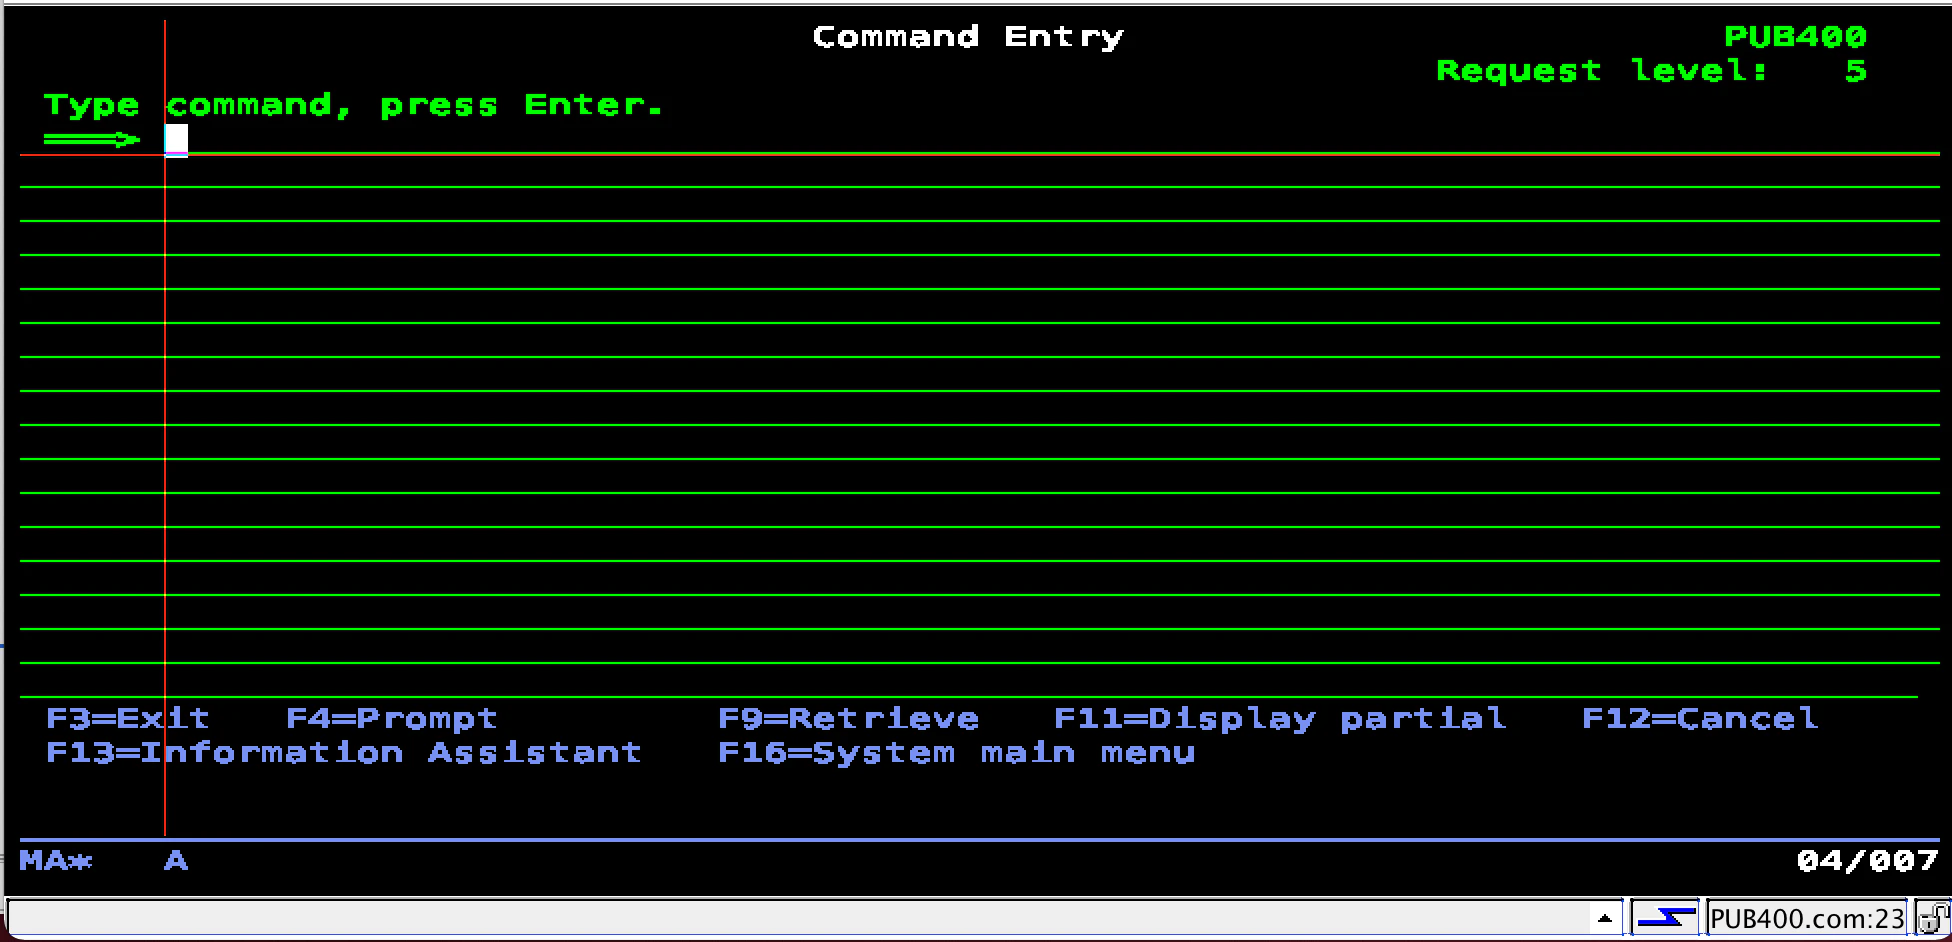Select F4=Prompt function key
Screen dimensions: 1952x942
tap(392, 718)
